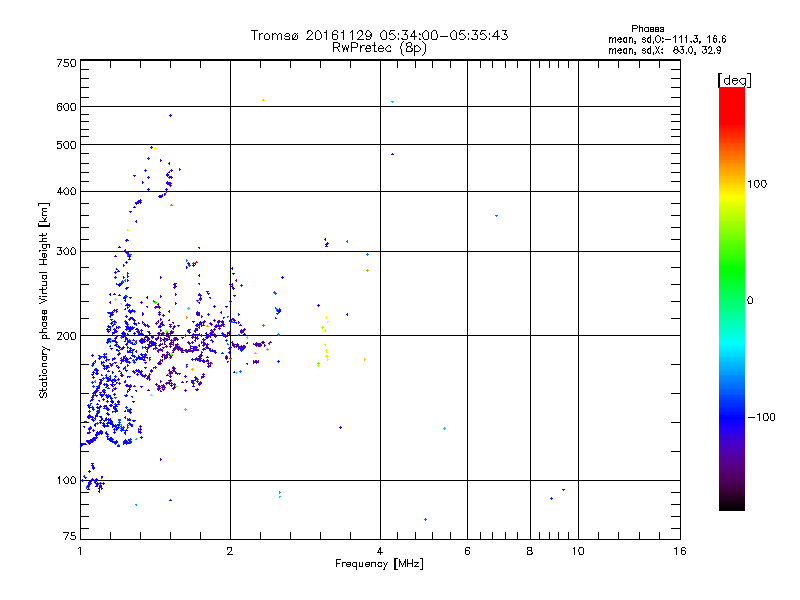Click the 'mean, sd,X: 83.0, 32.9' statistic
Screen dimensions: 800x600
point(664,51)
